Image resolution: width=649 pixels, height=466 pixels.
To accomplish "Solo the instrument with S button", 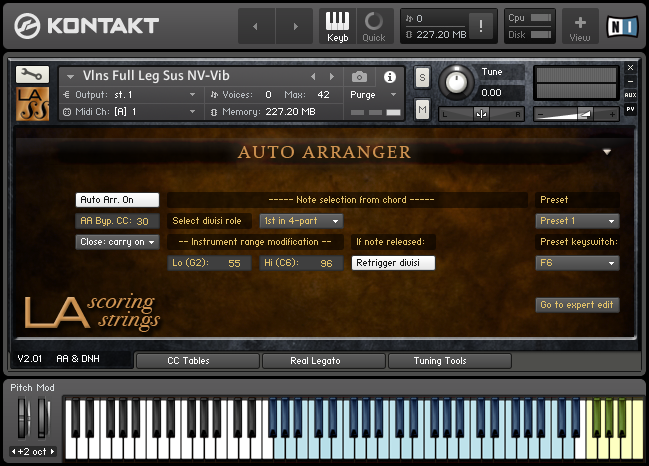I will tap(422, 77).
